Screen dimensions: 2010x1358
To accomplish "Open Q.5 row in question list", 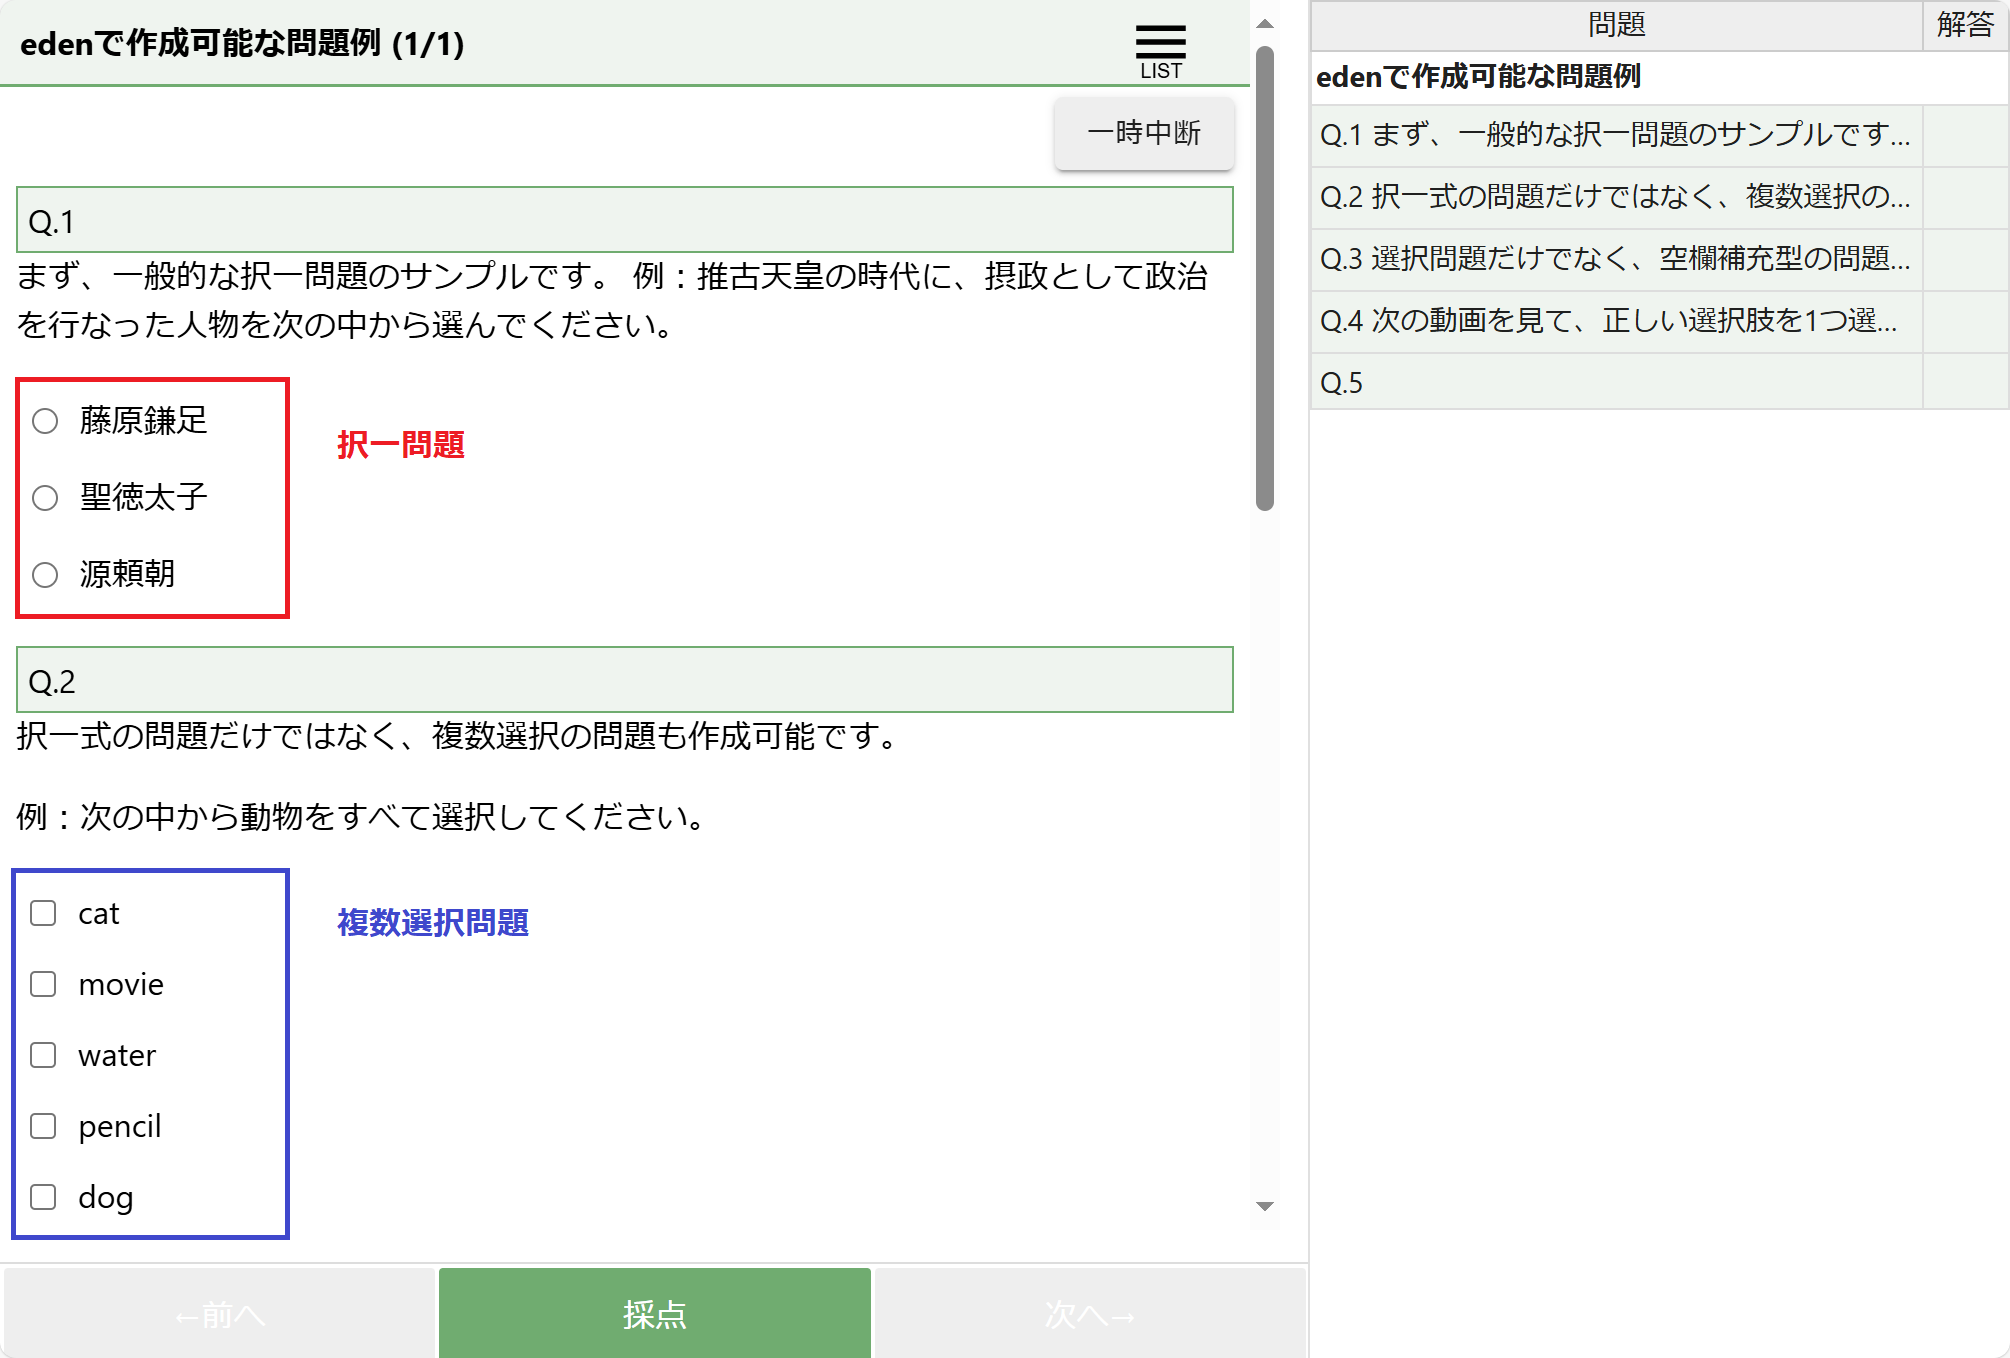I will (x=1616, y=383).
